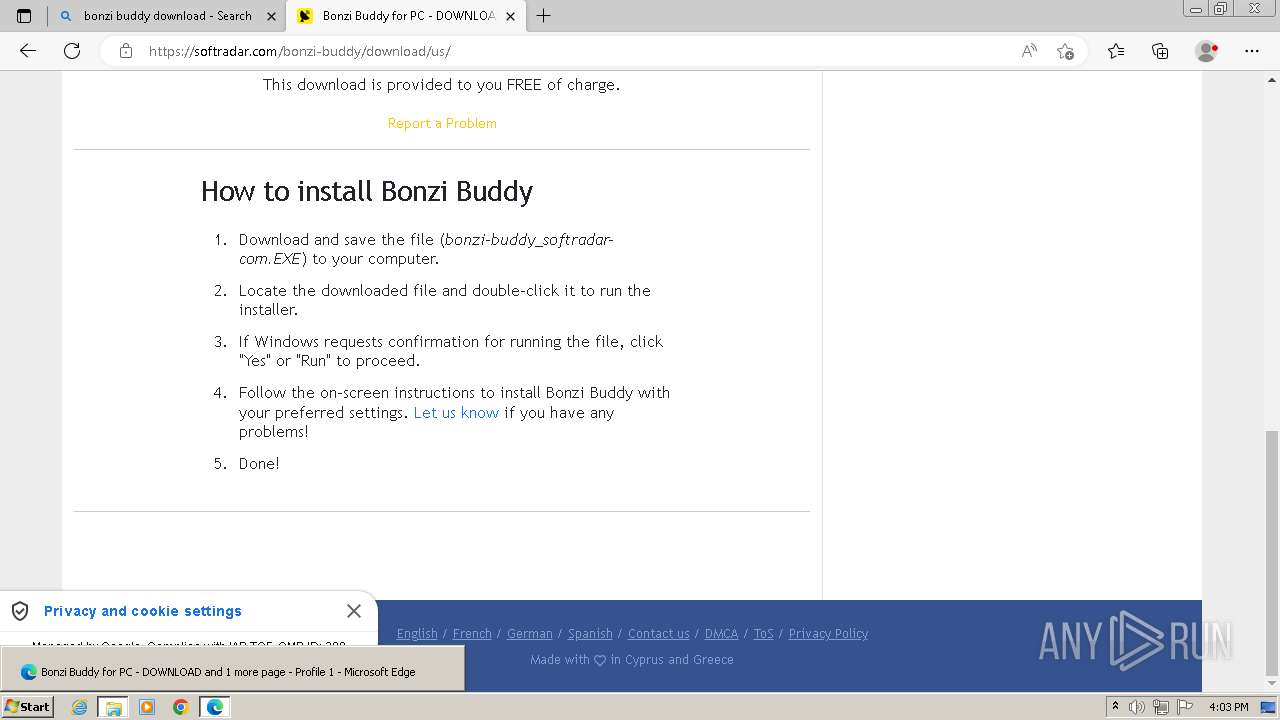Launch Internet Explorer from taskbar
This screenshot has width=1280, height=720.
(x=80, y=707)
